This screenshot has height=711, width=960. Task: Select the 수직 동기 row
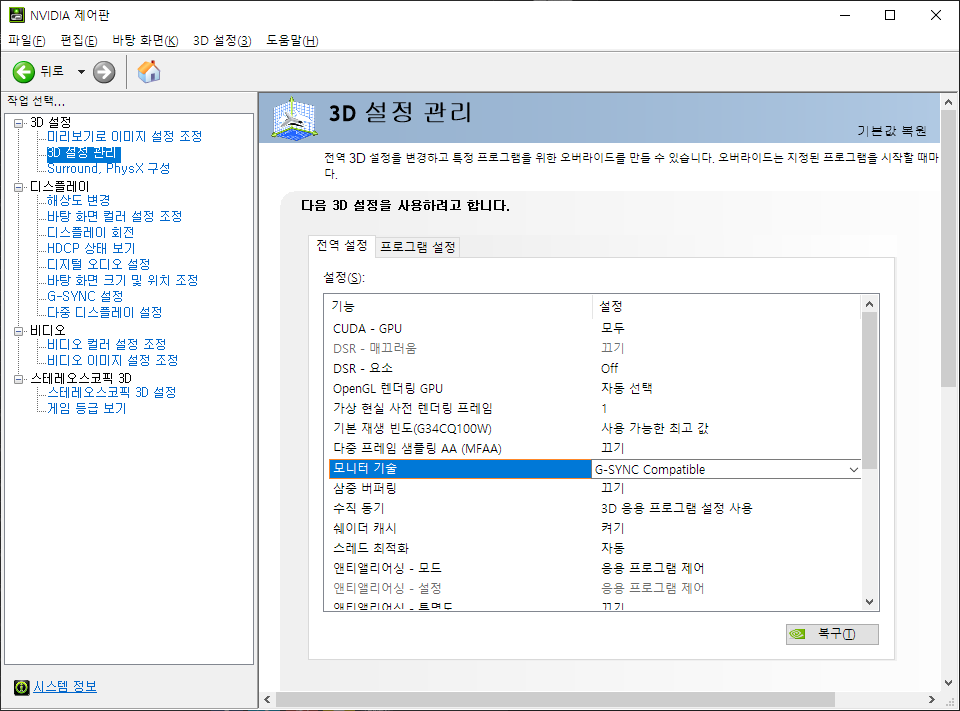pyautogui.click(x=594, y=508)
